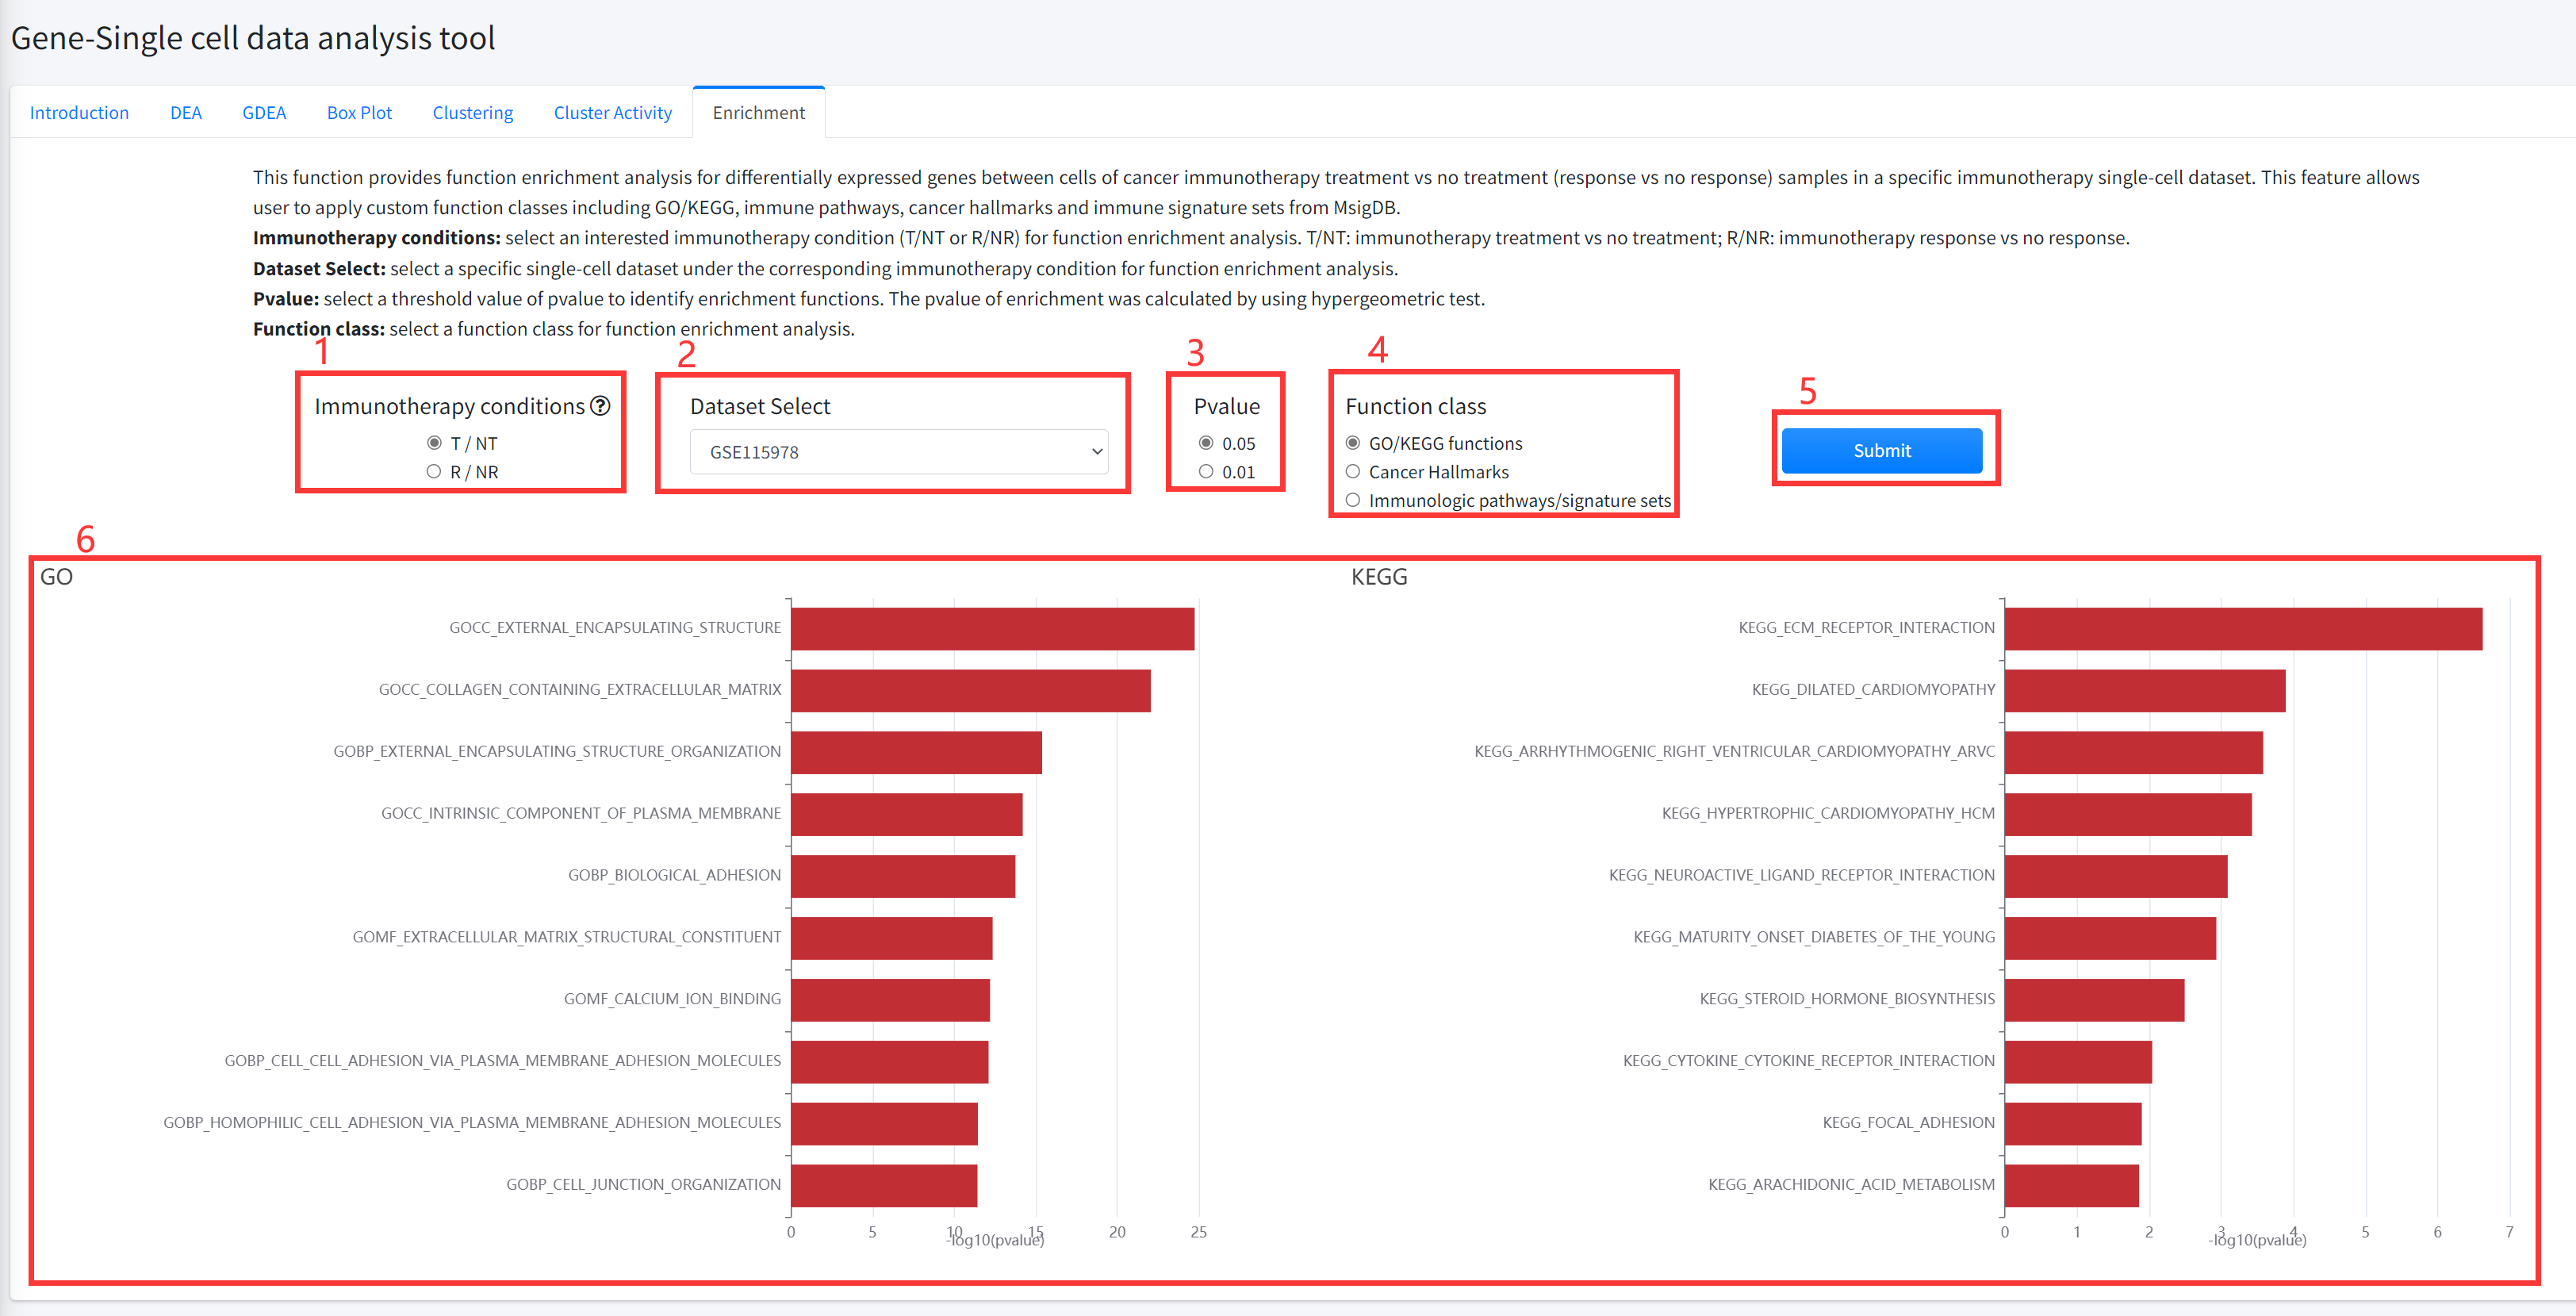Go to the GDEA tab
The height and width of the screenshot is (1316, 2576).
(x=264, y=113)
